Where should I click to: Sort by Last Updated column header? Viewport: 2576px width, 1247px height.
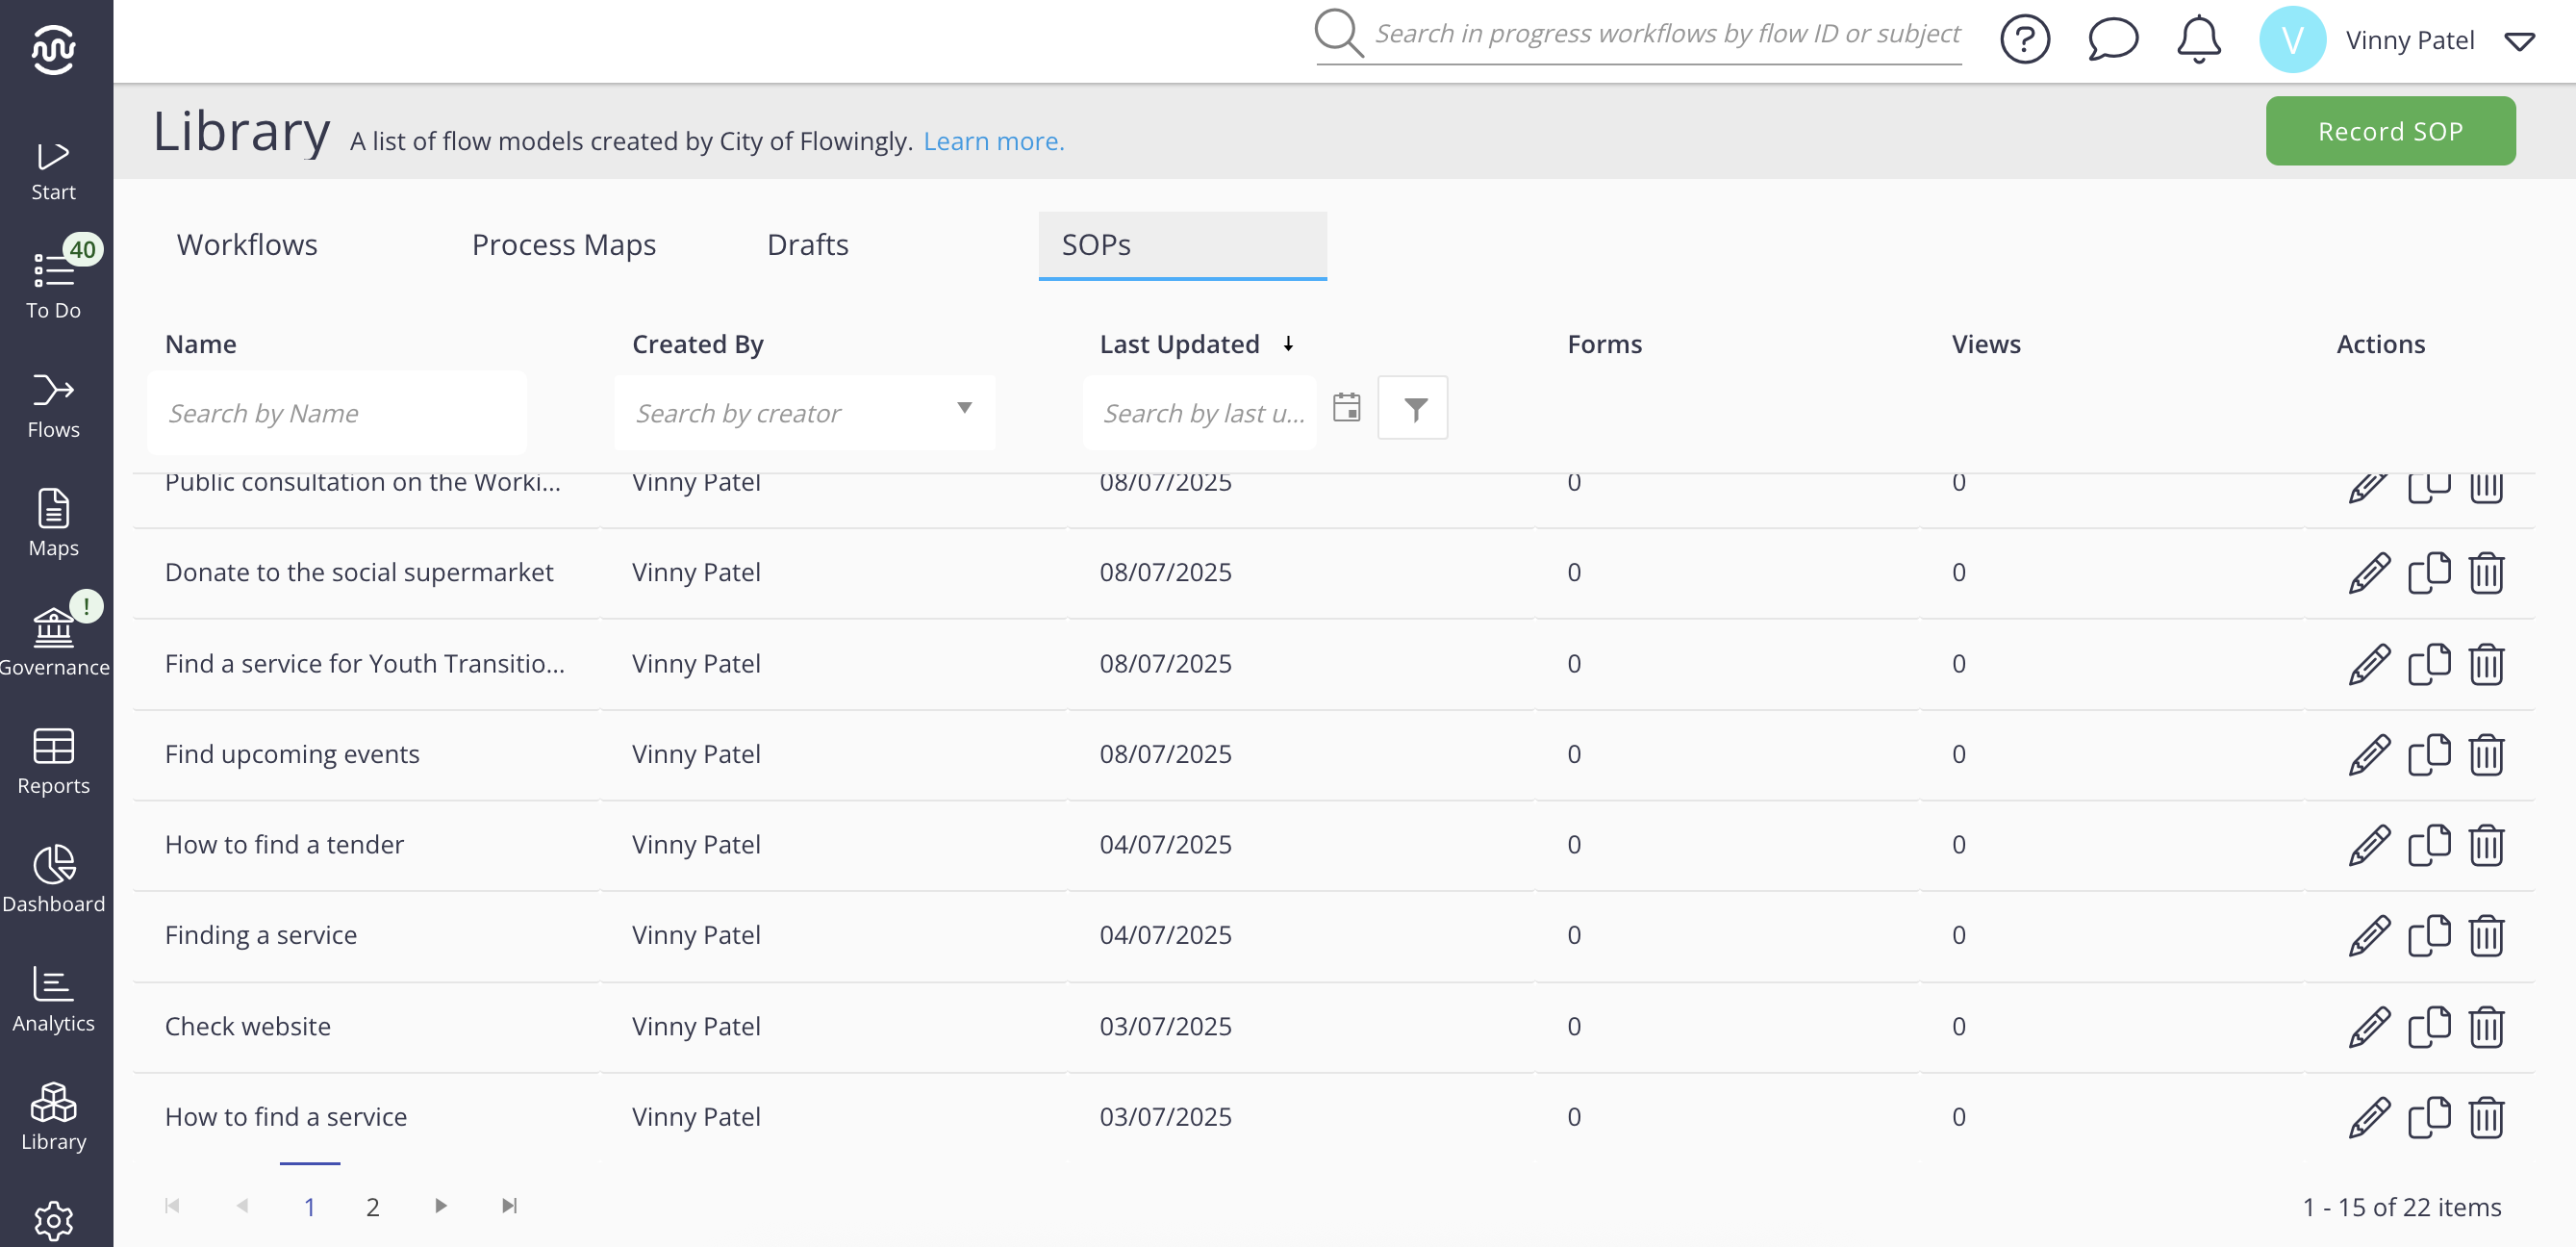(x=1179, y=344)
